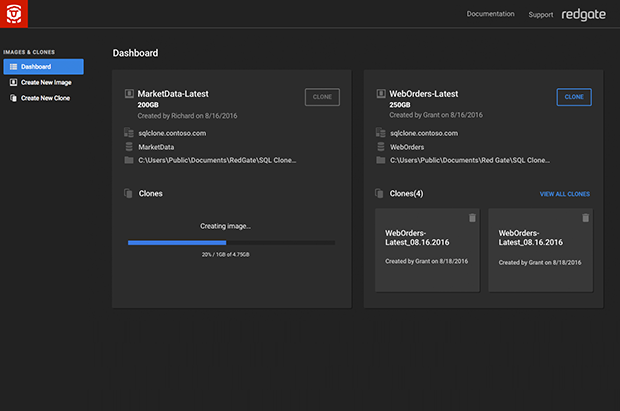Click the Dashboard grid icon

point(13,66)
